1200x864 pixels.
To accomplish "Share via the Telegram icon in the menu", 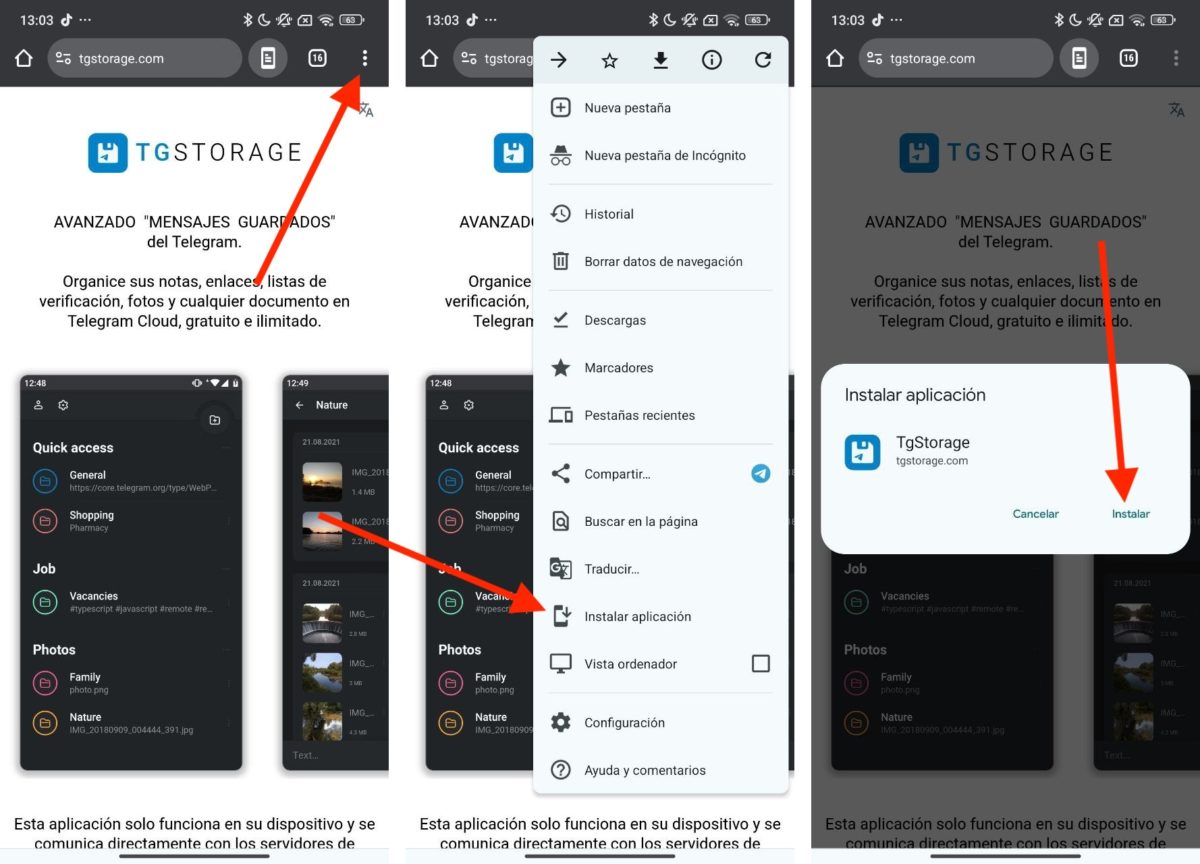I will click(x=761, y=474).
